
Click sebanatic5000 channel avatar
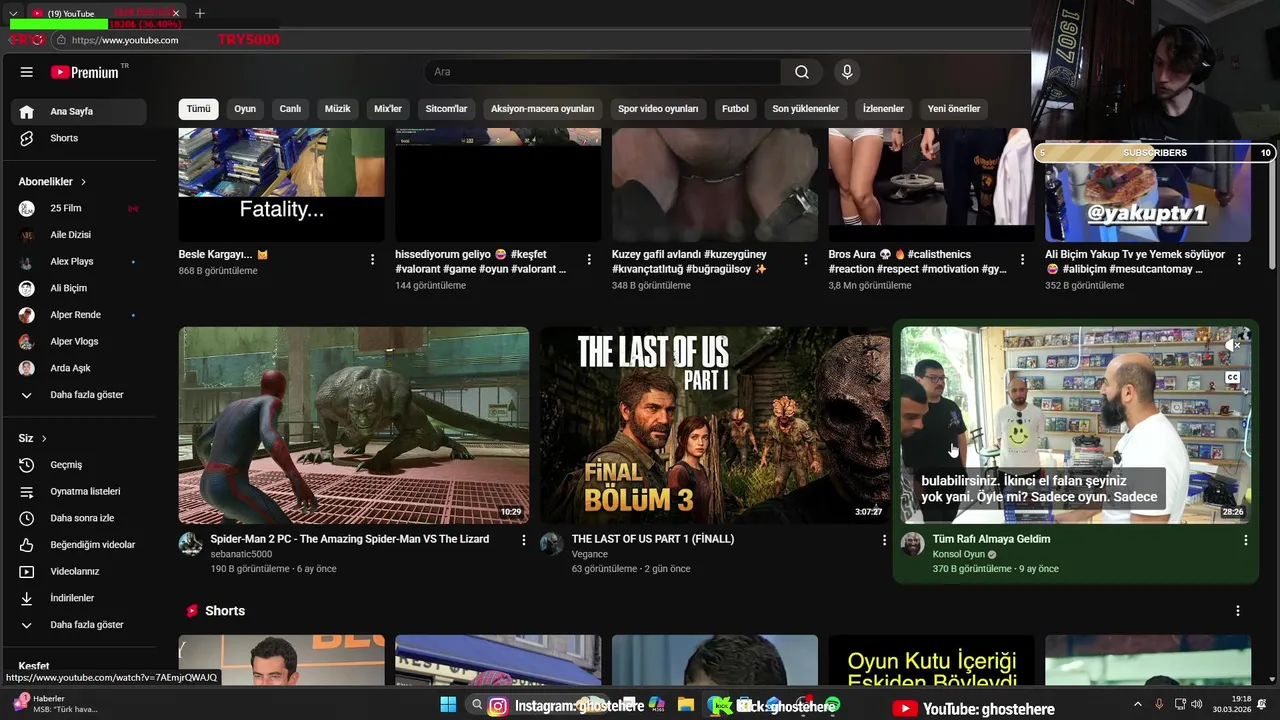pyautogui.click(x=190, y=544)
